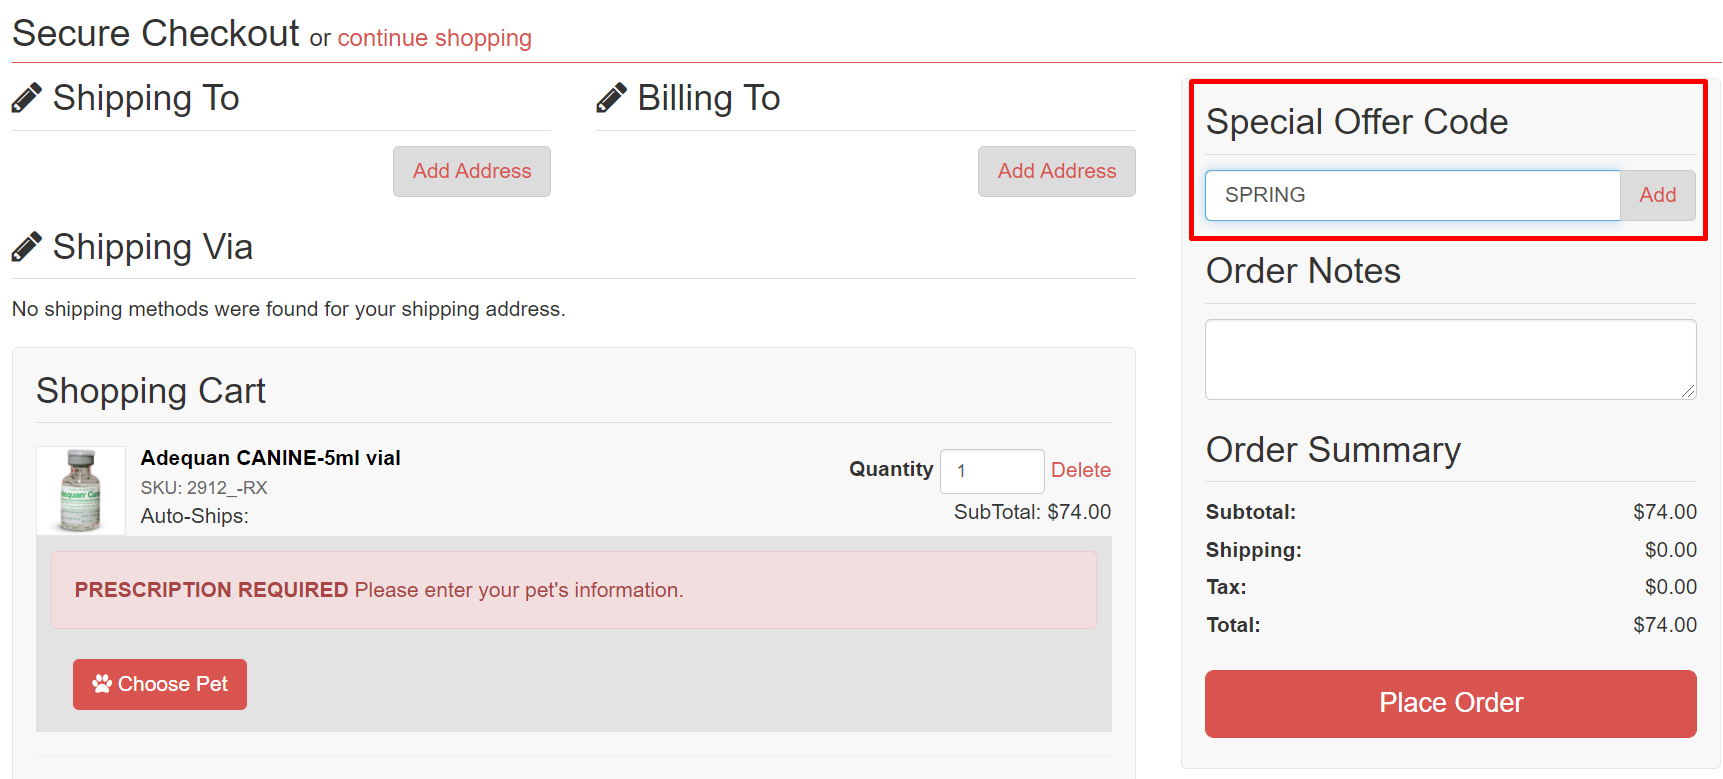Click the SKU: 2912_-RX text
The width and height of the screenshot is (1723, 779).
(204, 488)
